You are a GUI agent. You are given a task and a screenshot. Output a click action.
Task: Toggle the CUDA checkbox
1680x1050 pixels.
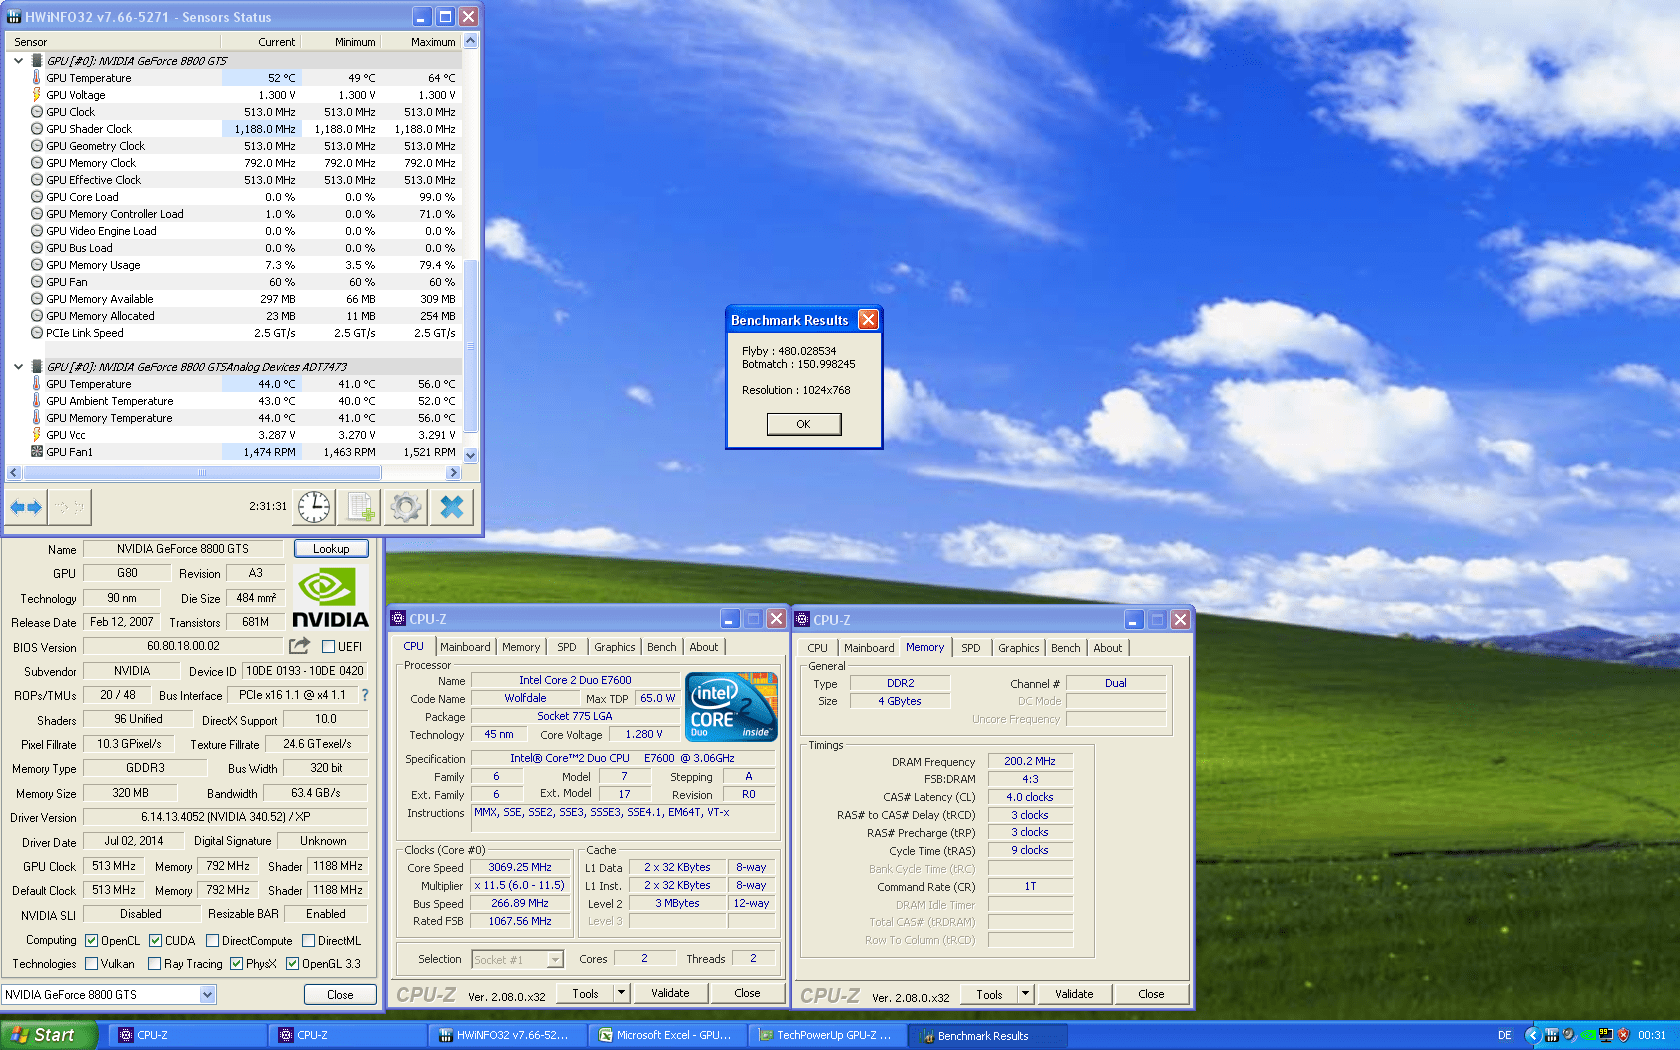pyautogui.click(x=156, y=941)
